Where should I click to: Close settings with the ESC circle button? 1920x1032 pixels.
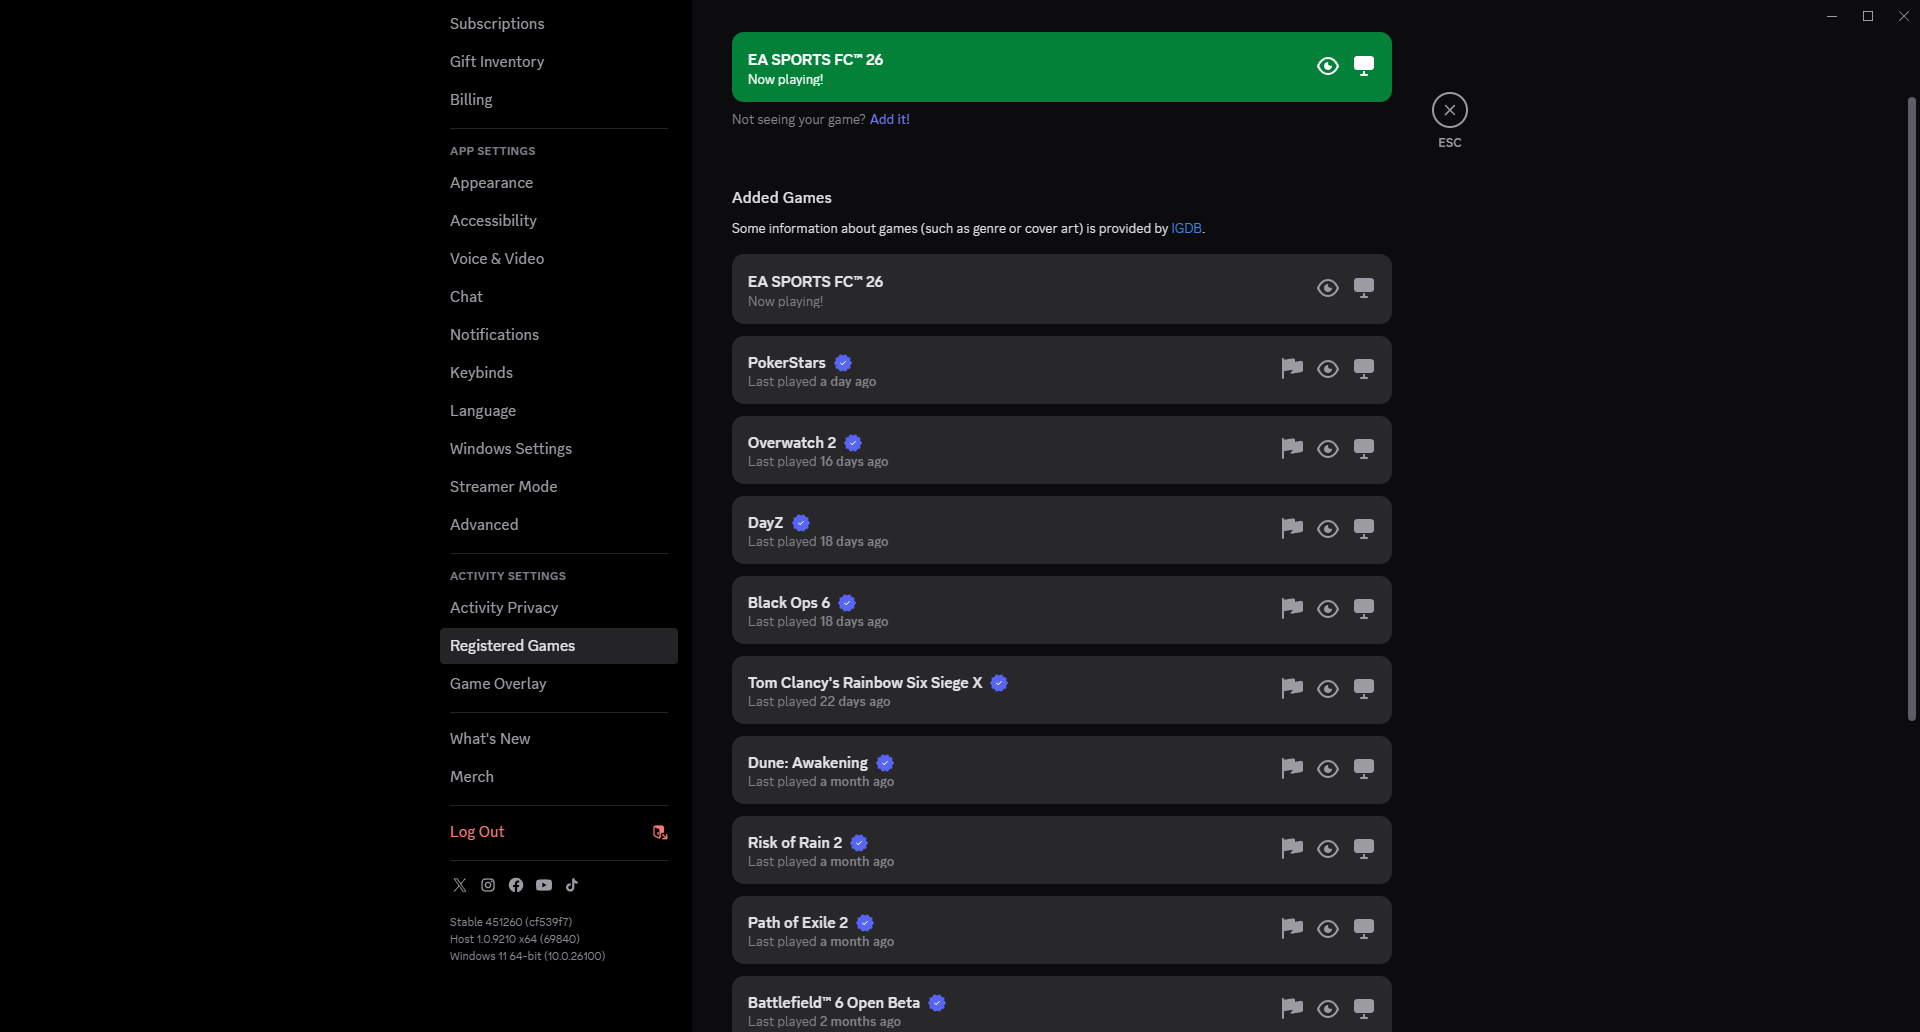[x=1450, y=110]
